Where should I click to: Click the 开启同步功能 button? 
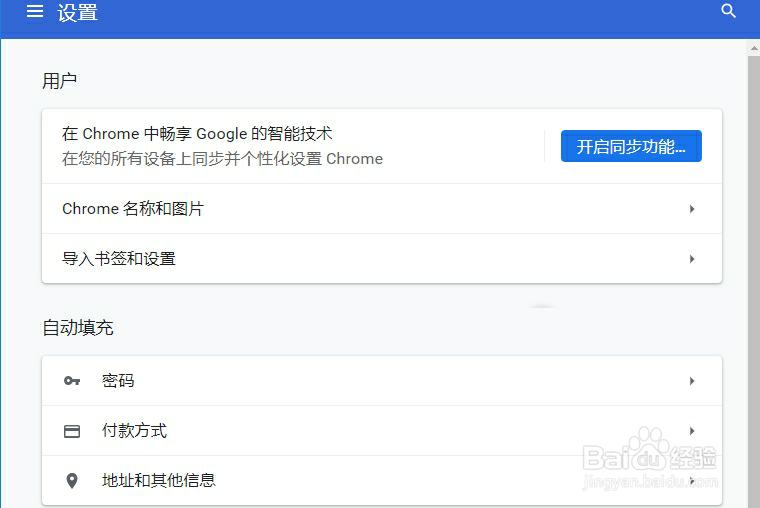[x=631, y=146]
